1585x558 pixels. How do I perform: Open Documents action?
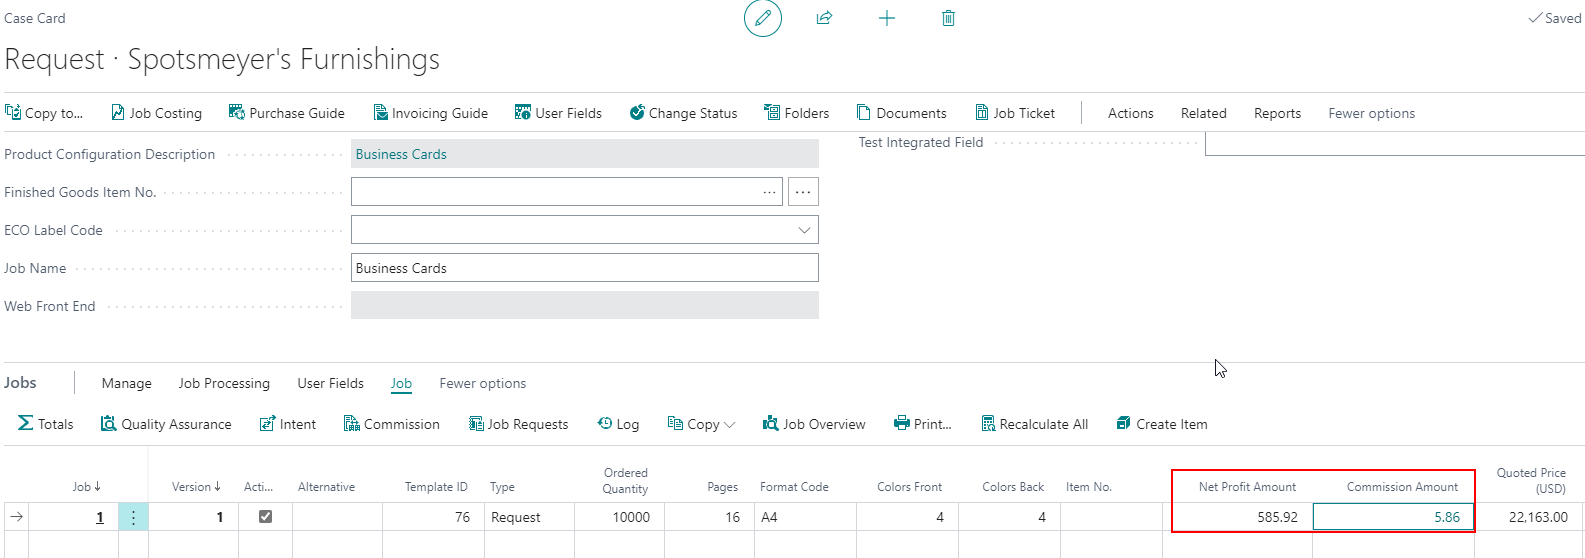coord(902,113)
